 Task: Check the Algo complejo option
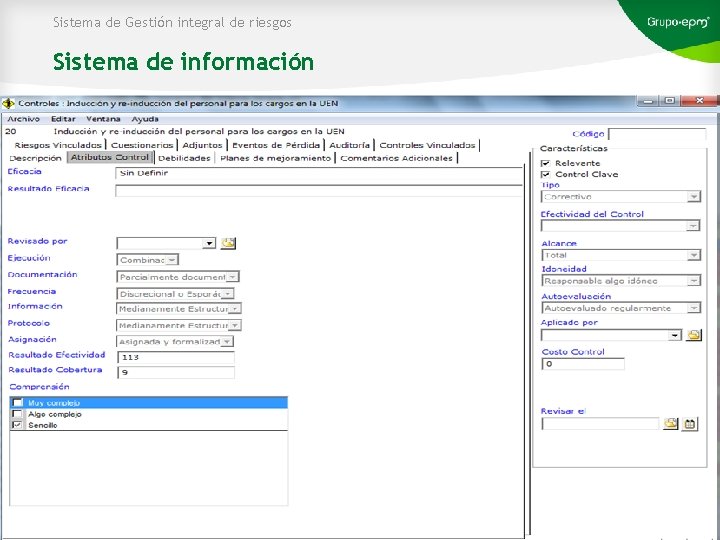point(17,414)
